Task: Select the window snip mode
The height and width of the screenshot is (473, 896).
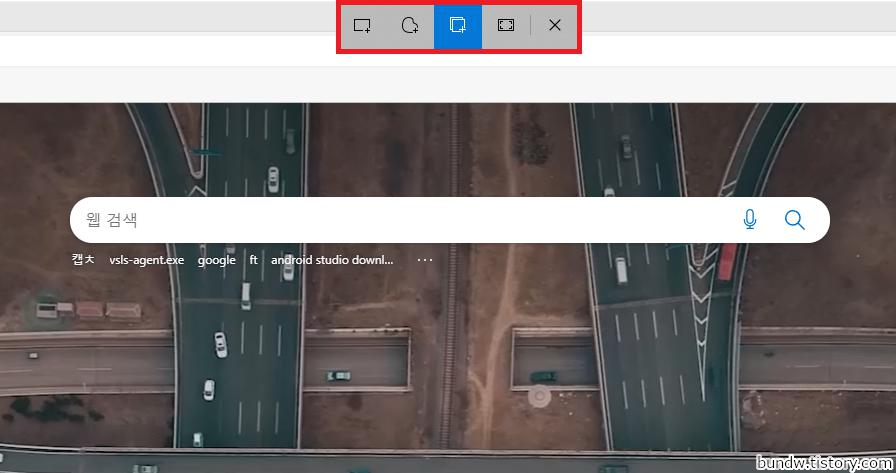Action: pos(458,26)
